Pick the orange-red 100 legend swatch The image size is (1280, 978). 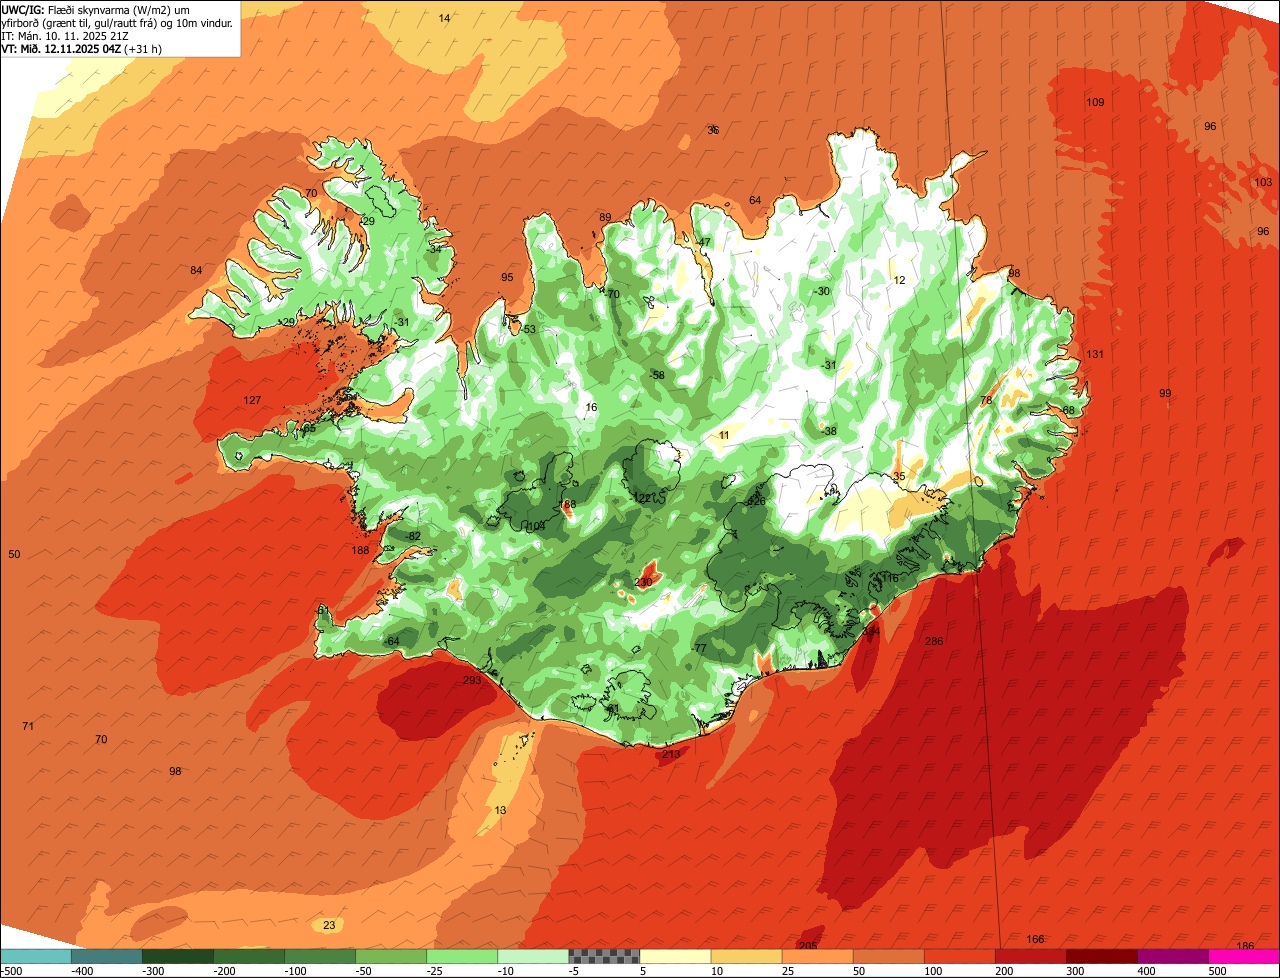coord(959,956)
